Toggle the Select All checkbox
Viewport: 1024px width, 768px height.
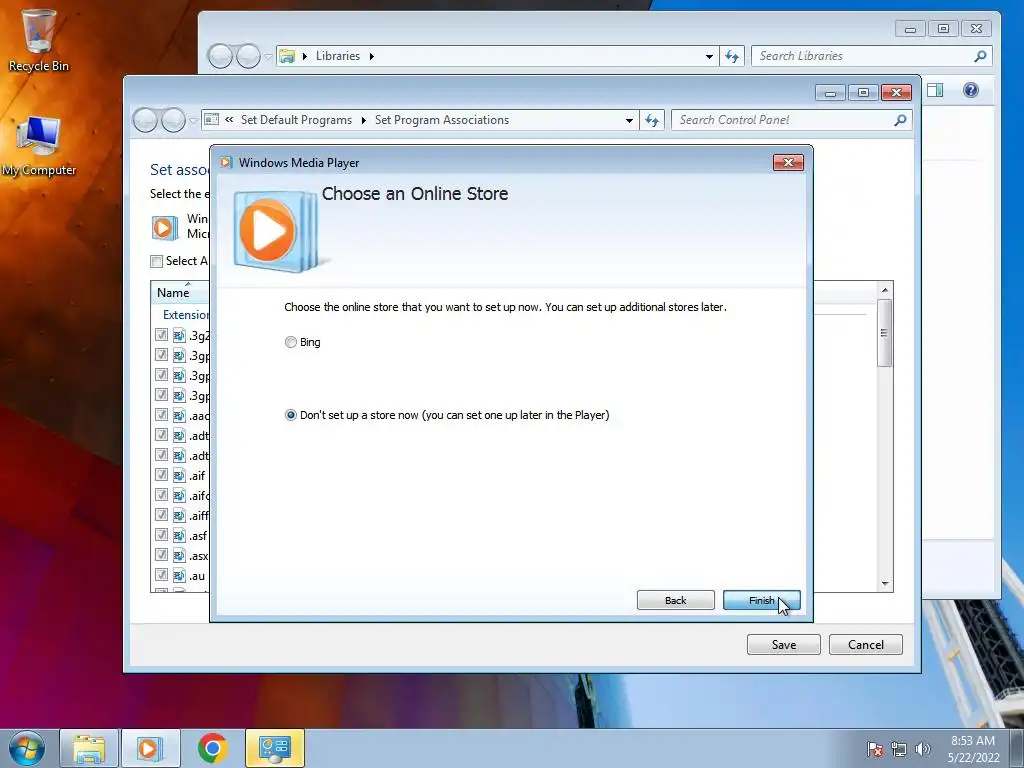156,261
